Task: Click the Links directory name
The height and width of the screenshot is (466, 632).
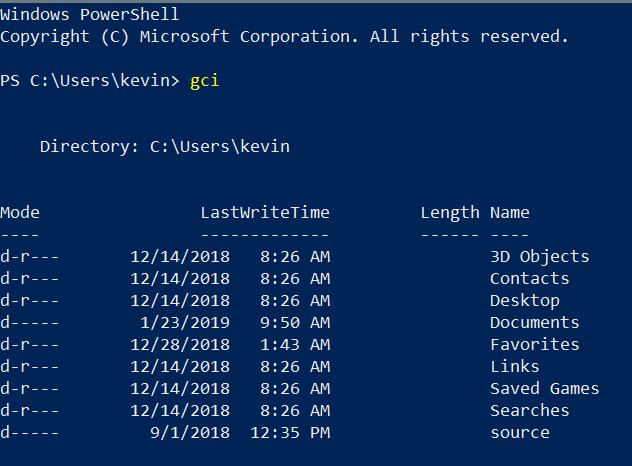Action: [x=514, y=367]
